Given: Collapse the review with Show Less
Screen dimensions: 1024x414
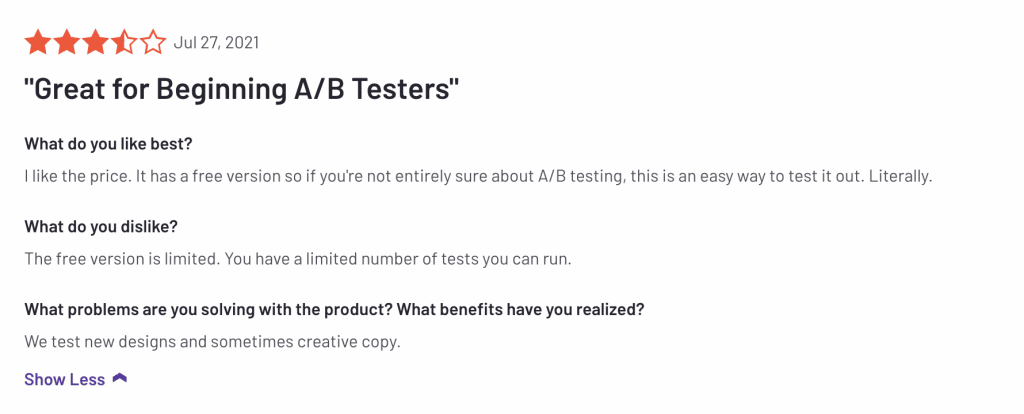Looking at the screenshot, I should click(x=65, y=379).
